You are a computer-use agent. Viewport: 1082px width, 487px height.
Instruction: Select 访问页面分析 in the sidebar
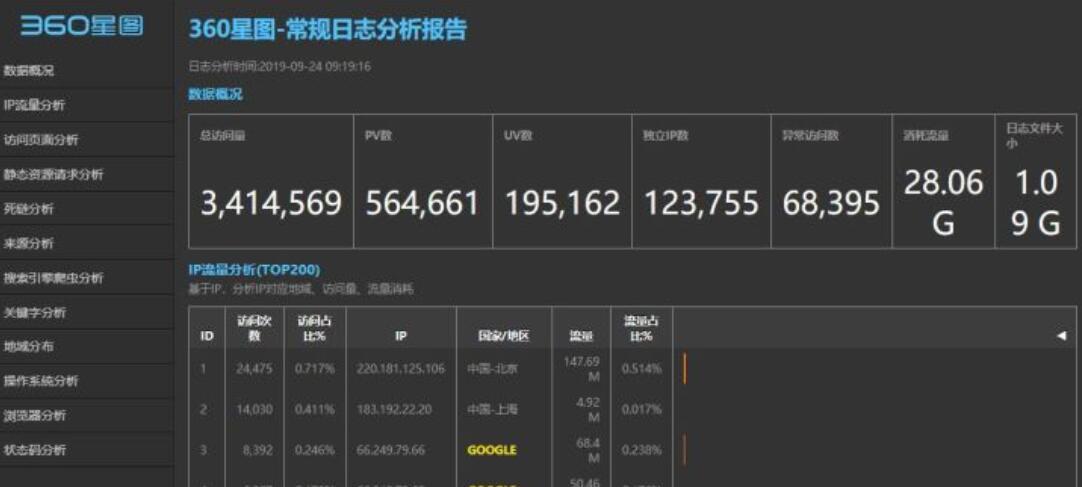click(41, 139)
